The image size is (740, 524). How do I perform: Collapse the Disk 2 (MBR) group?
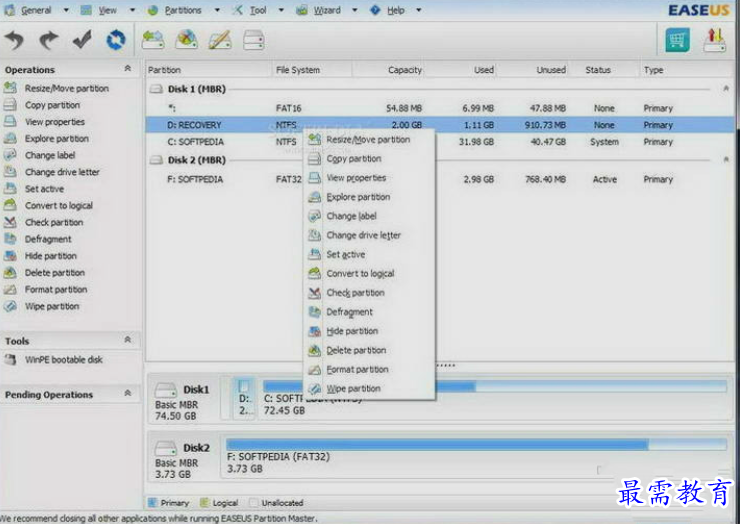(x=726, y=160)
